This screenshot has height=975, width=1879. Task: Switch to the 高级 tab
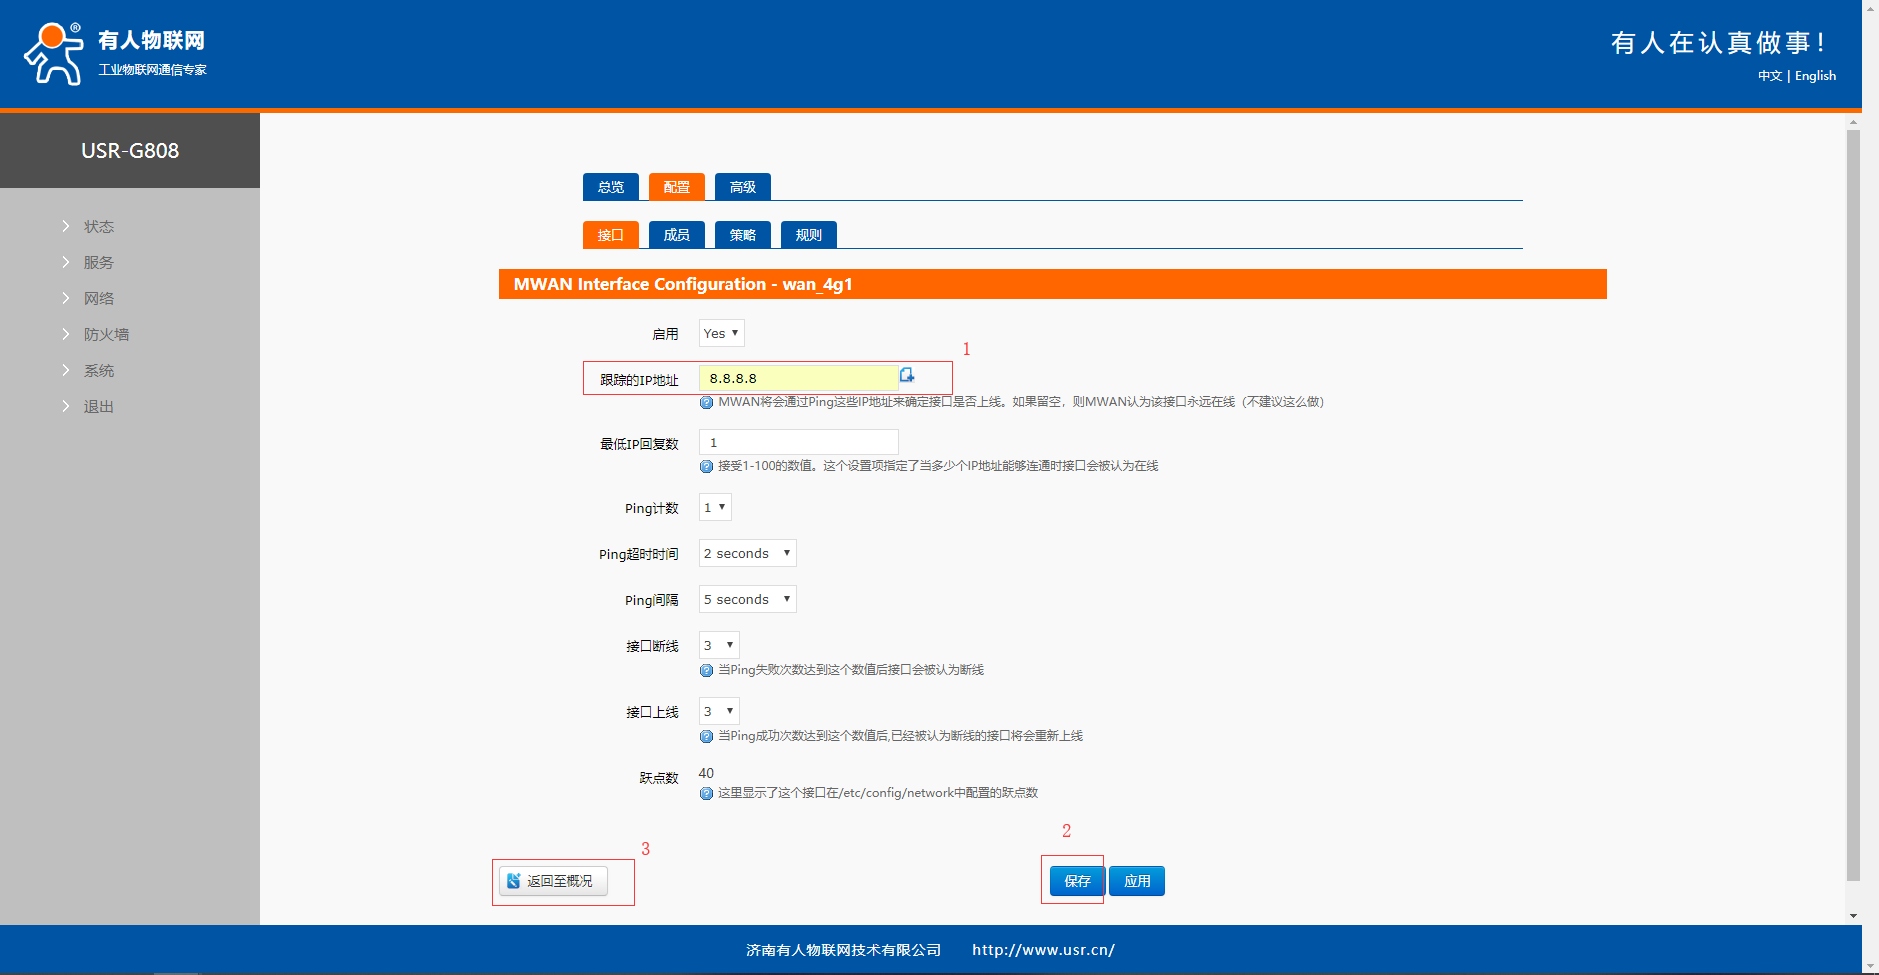point(743,187)
